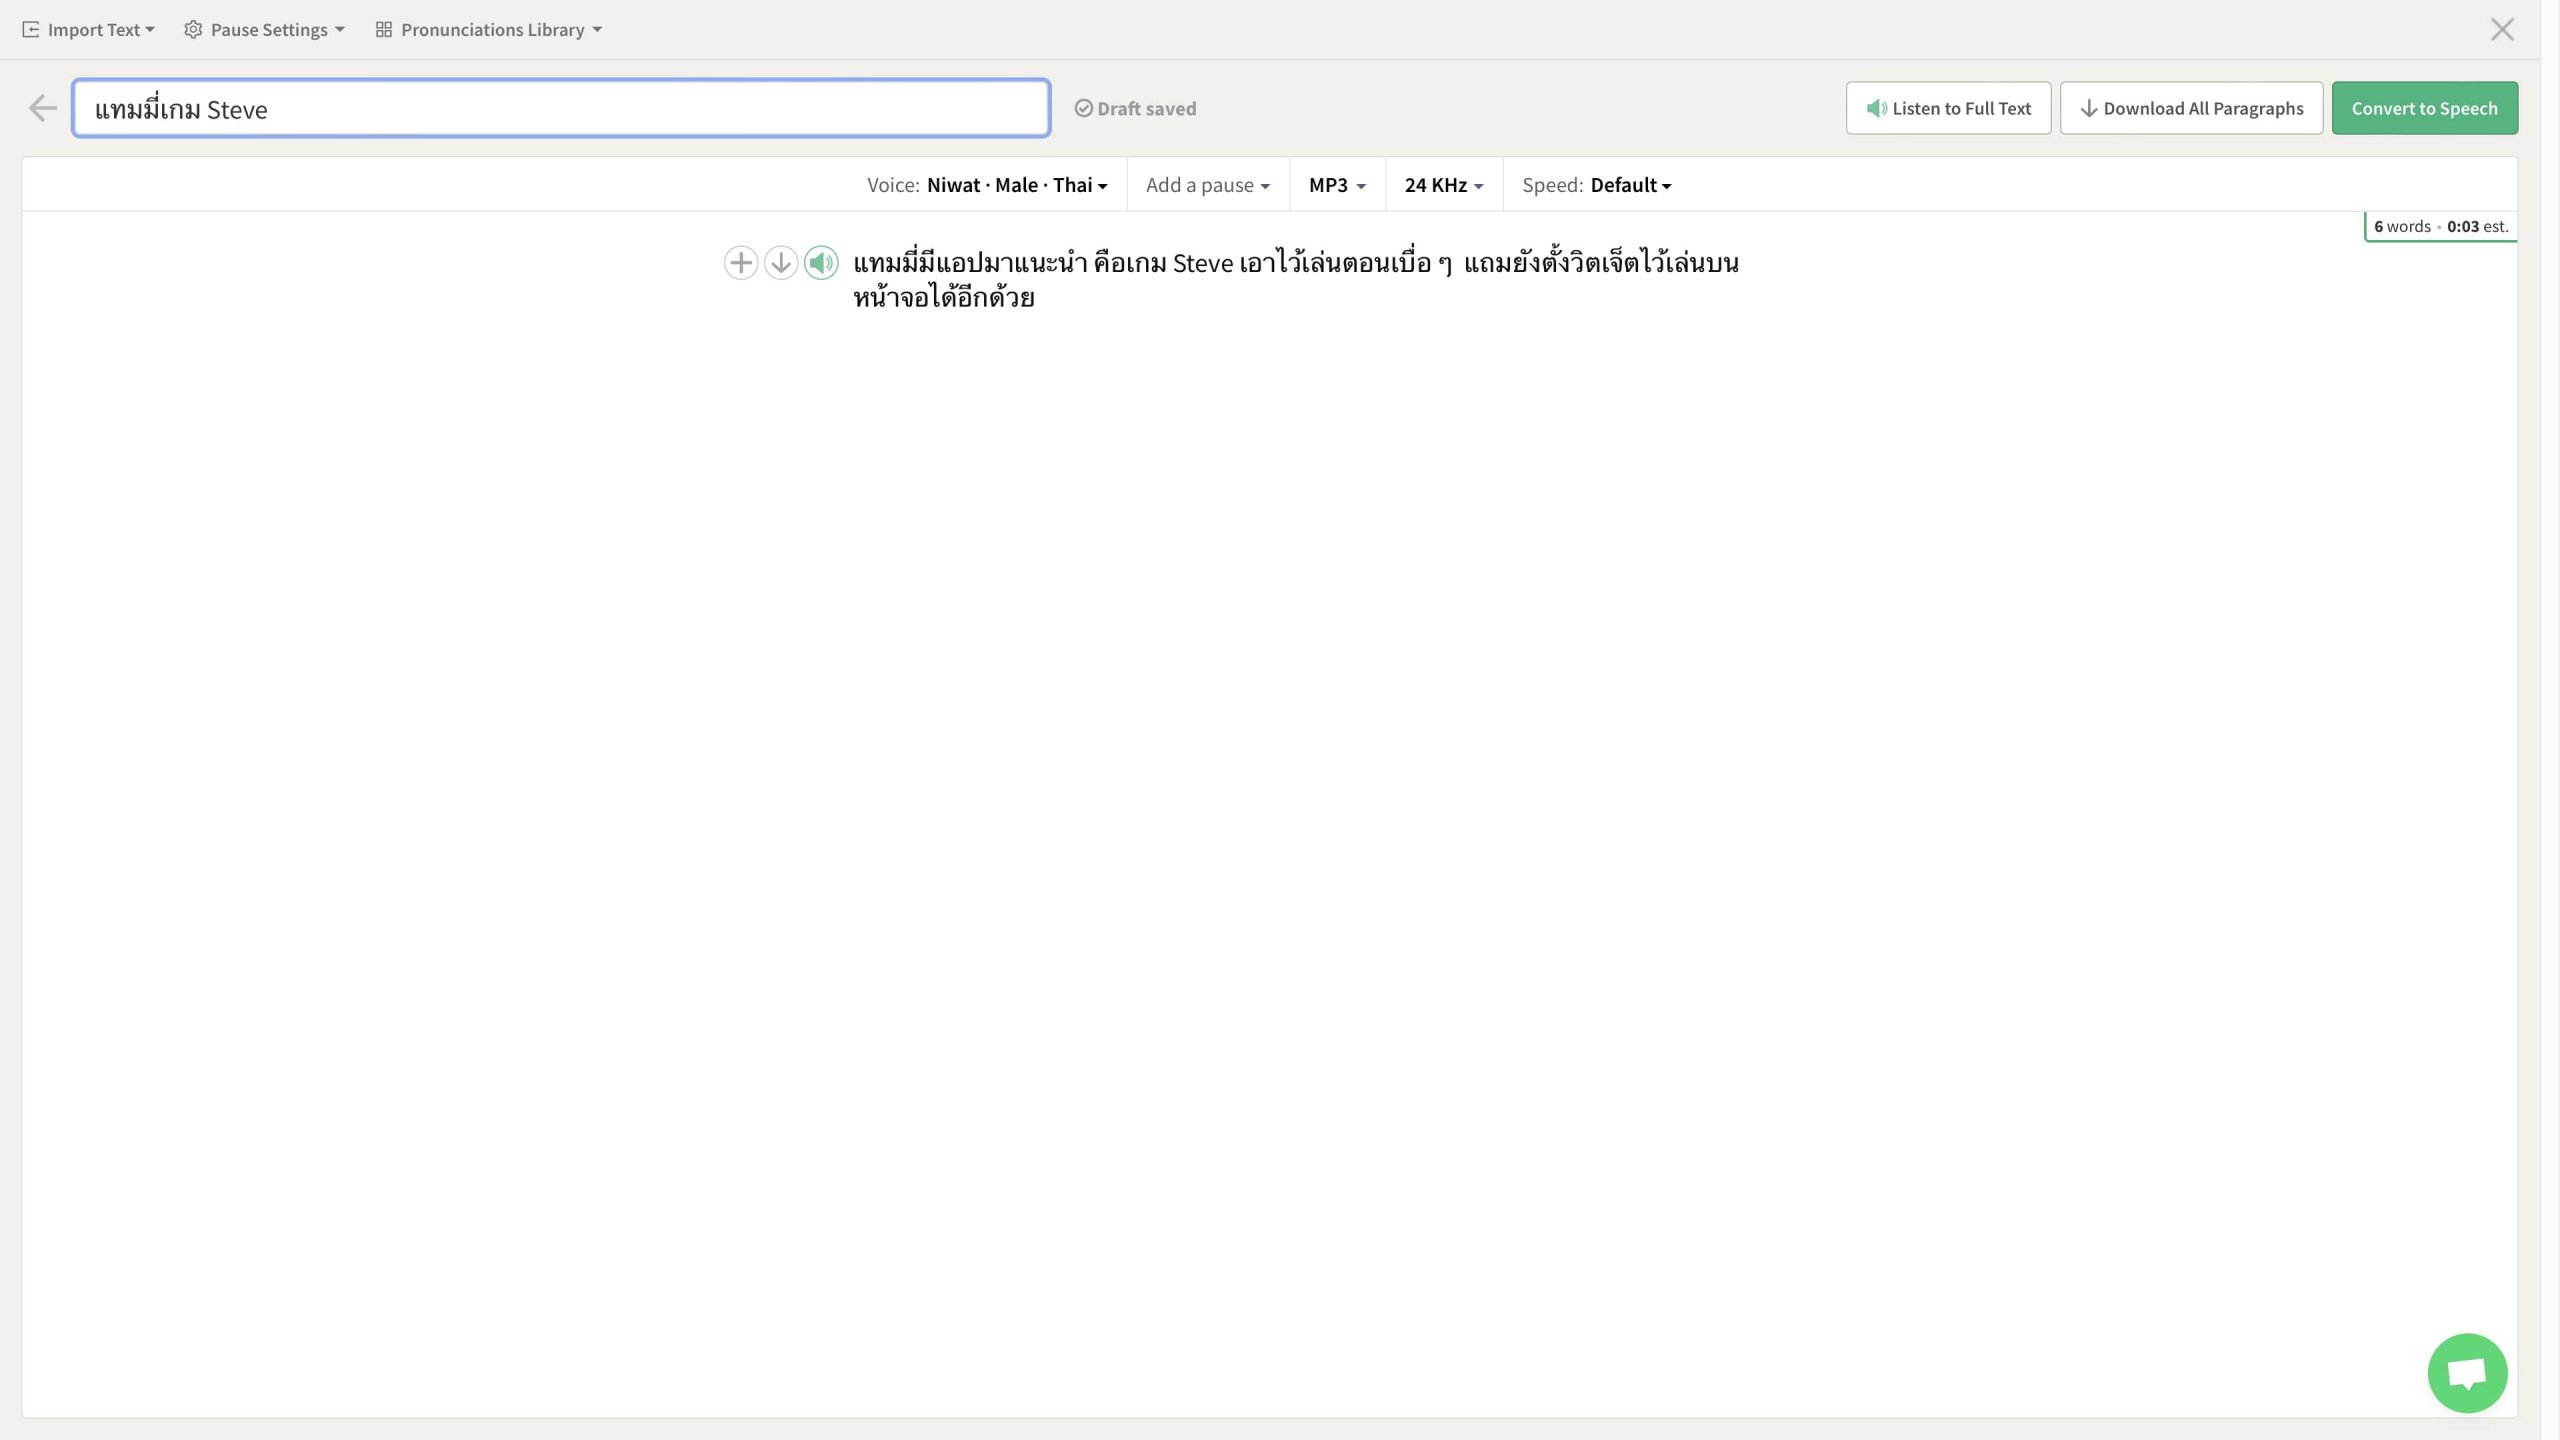Click the Download All Paragraphs button
The width and height of the screenshot is (2560, 1440).
click(x=2191, y=108)
